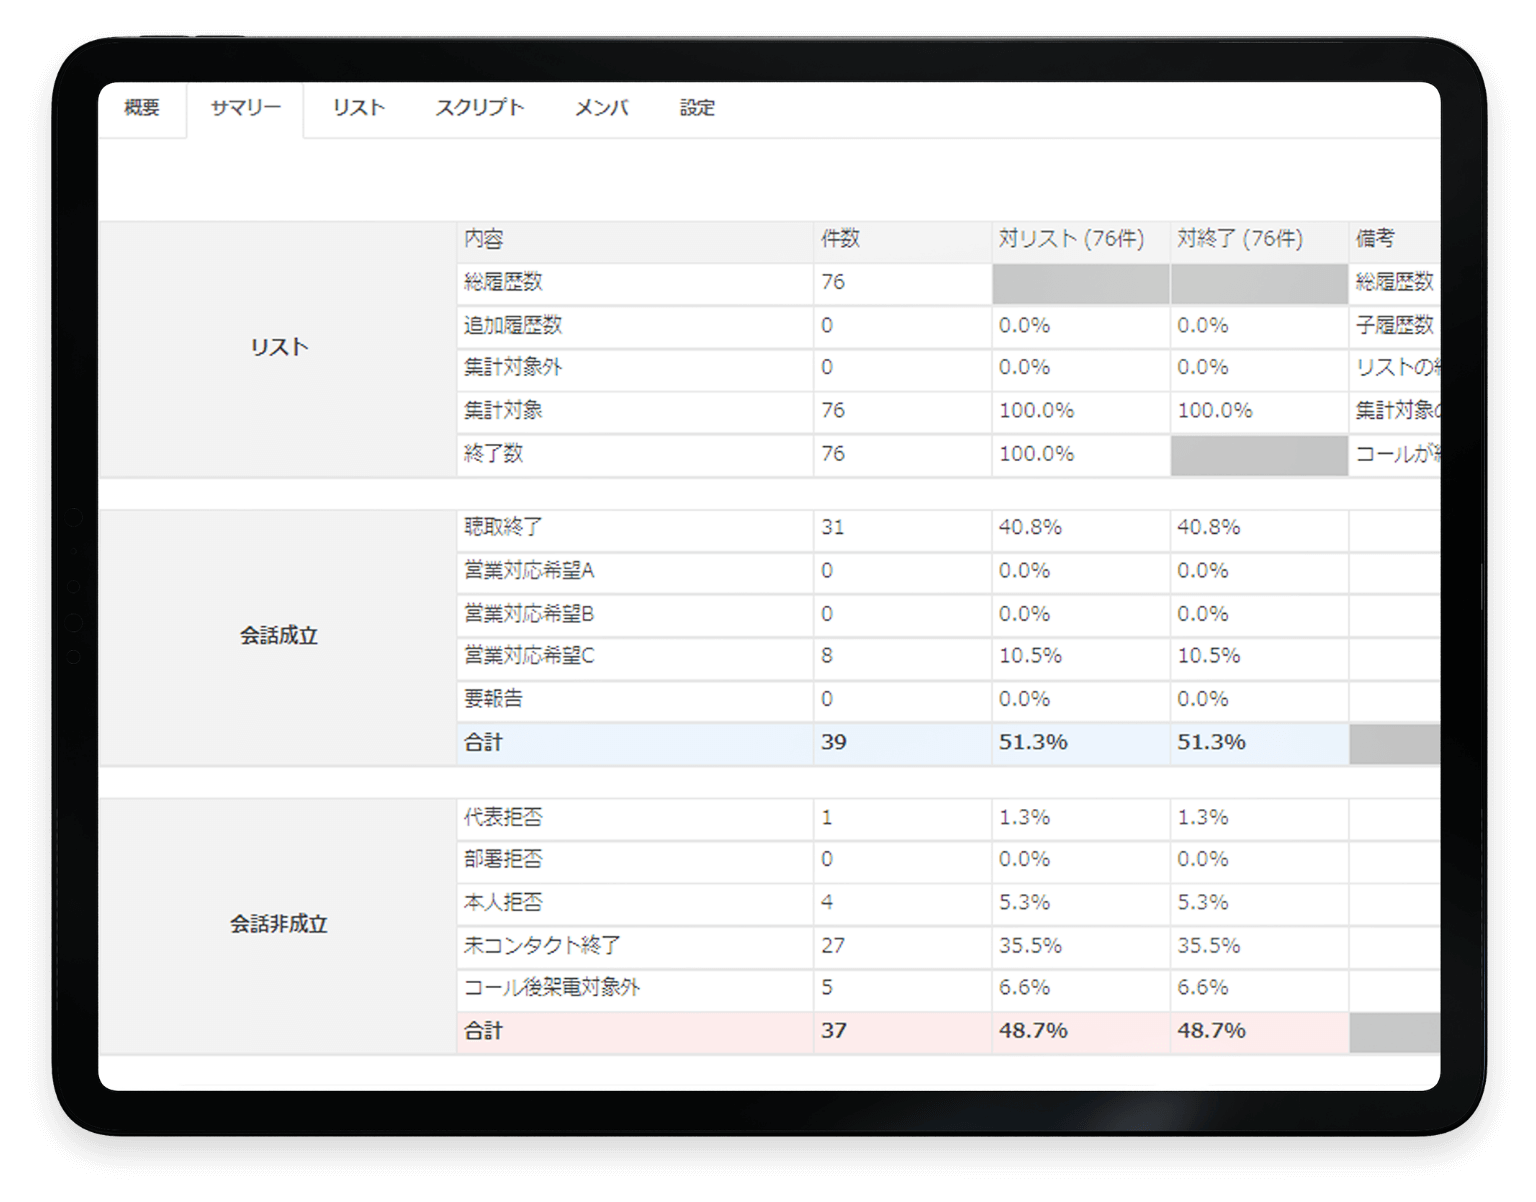Click the 対終了 (76件) column header

pyautogui.click(x=1240, y=239)
